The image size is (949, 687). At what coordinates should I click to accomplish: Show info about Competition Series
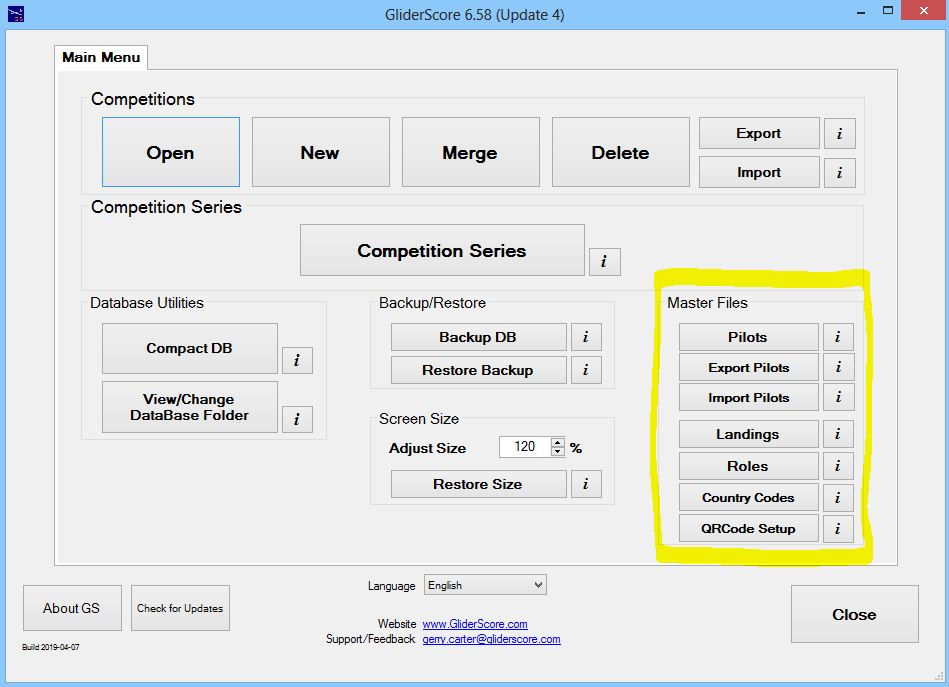point(605,261)
